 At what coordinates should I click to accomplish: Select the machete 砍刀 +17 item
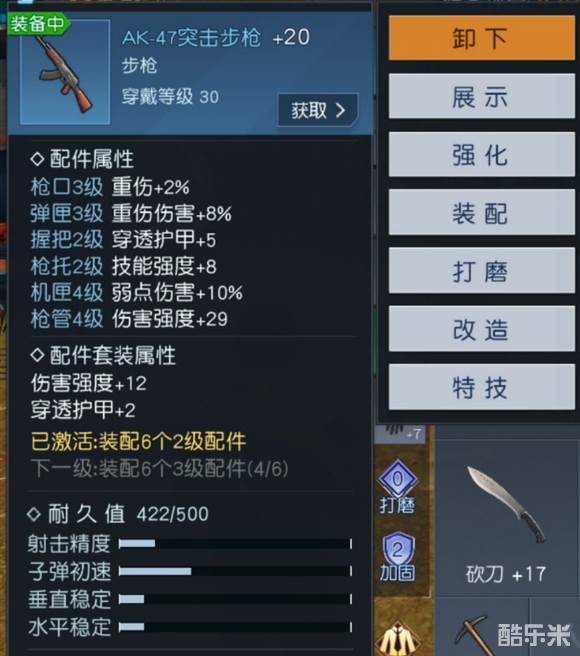pos(507,519)
